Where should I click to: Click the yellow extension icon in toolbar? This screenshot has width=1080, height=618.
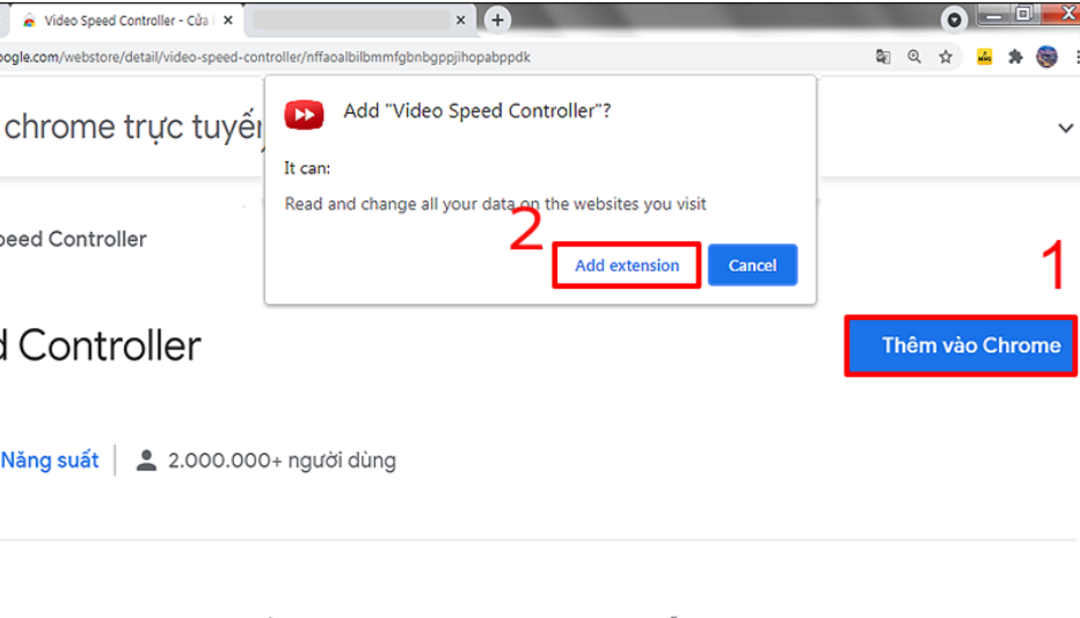984,57
